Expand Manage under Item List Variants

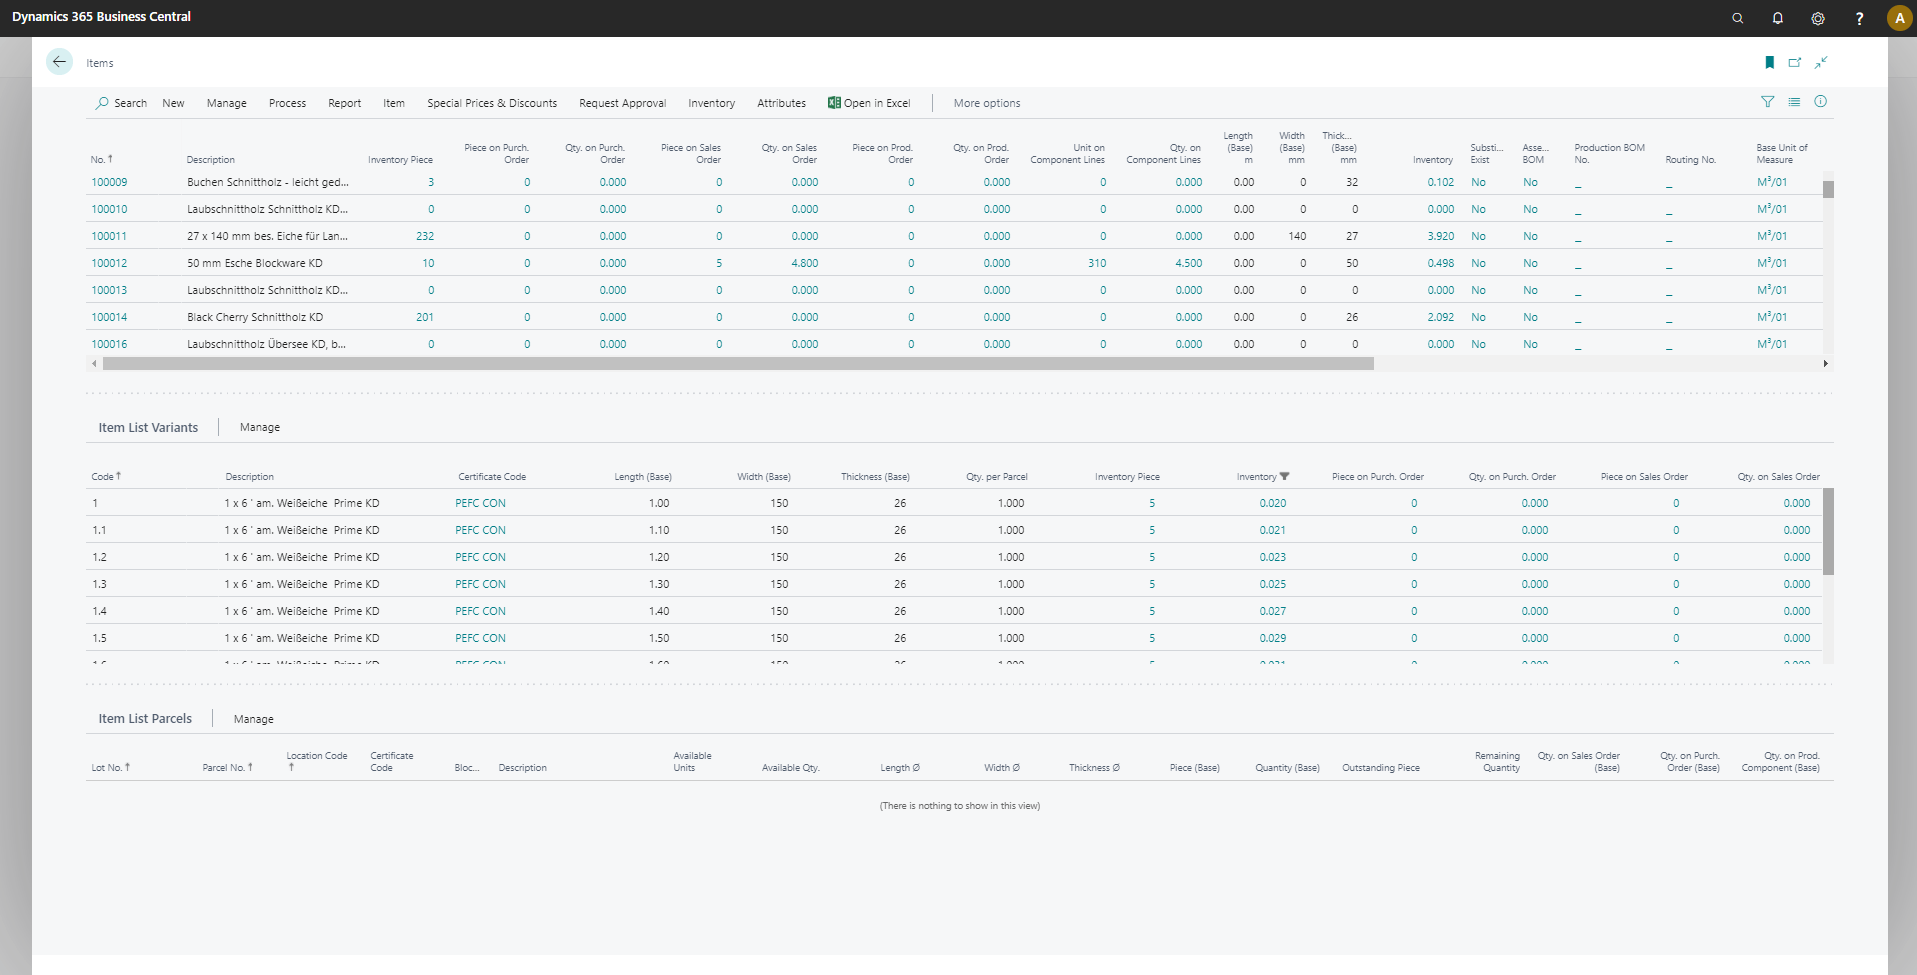coord(260,427)
